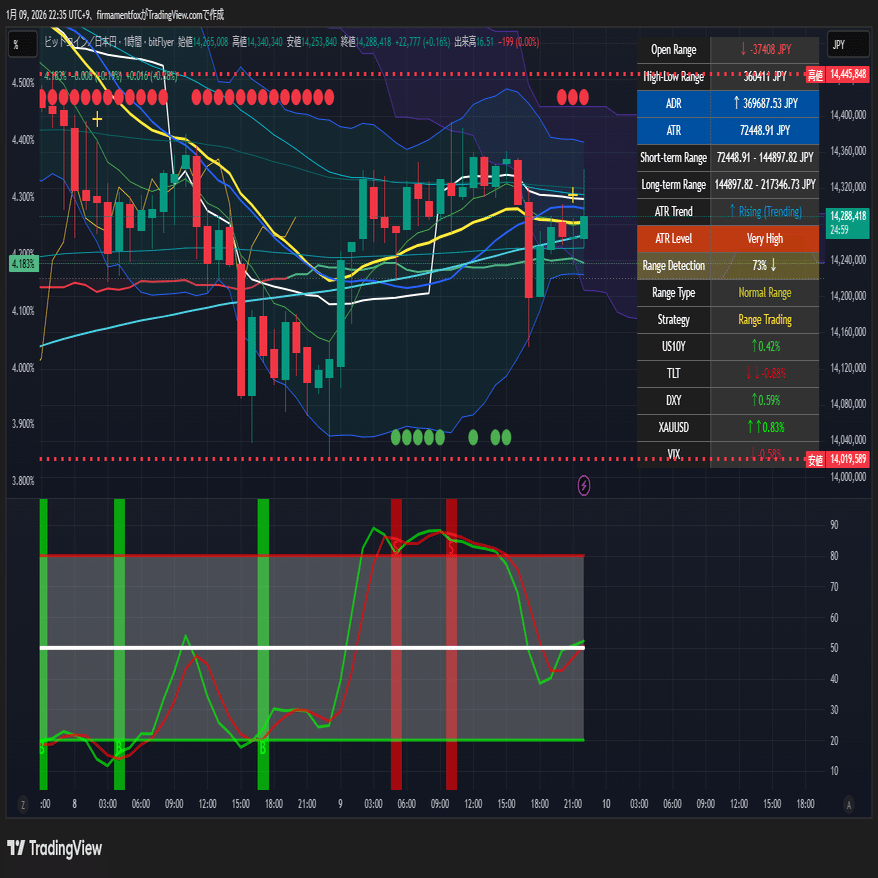Click the XAUUSD '0.83%' value
This screenshot has height=878, width=878.
(x=765, y=427)
